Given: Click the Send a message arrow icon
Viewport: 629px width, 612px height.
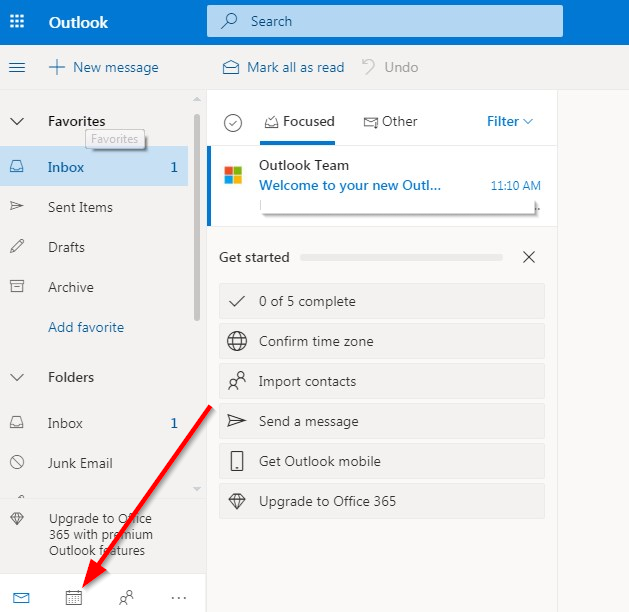Looking at the screenshot, I should coord(237,420).
